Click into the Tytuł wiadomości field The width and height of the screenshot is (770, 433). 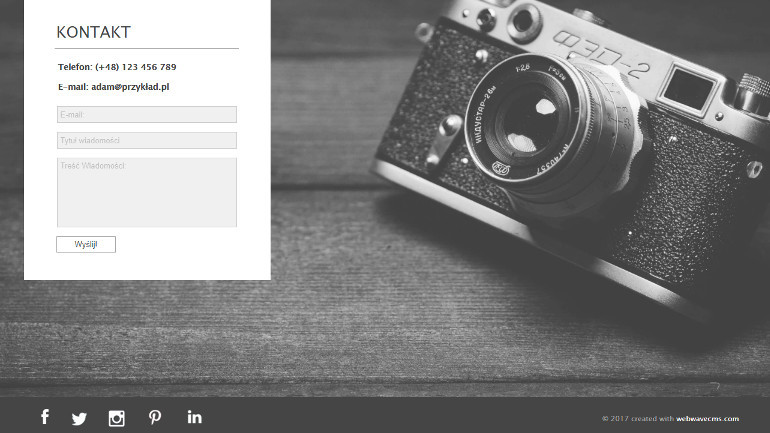[x=147, y=140]
